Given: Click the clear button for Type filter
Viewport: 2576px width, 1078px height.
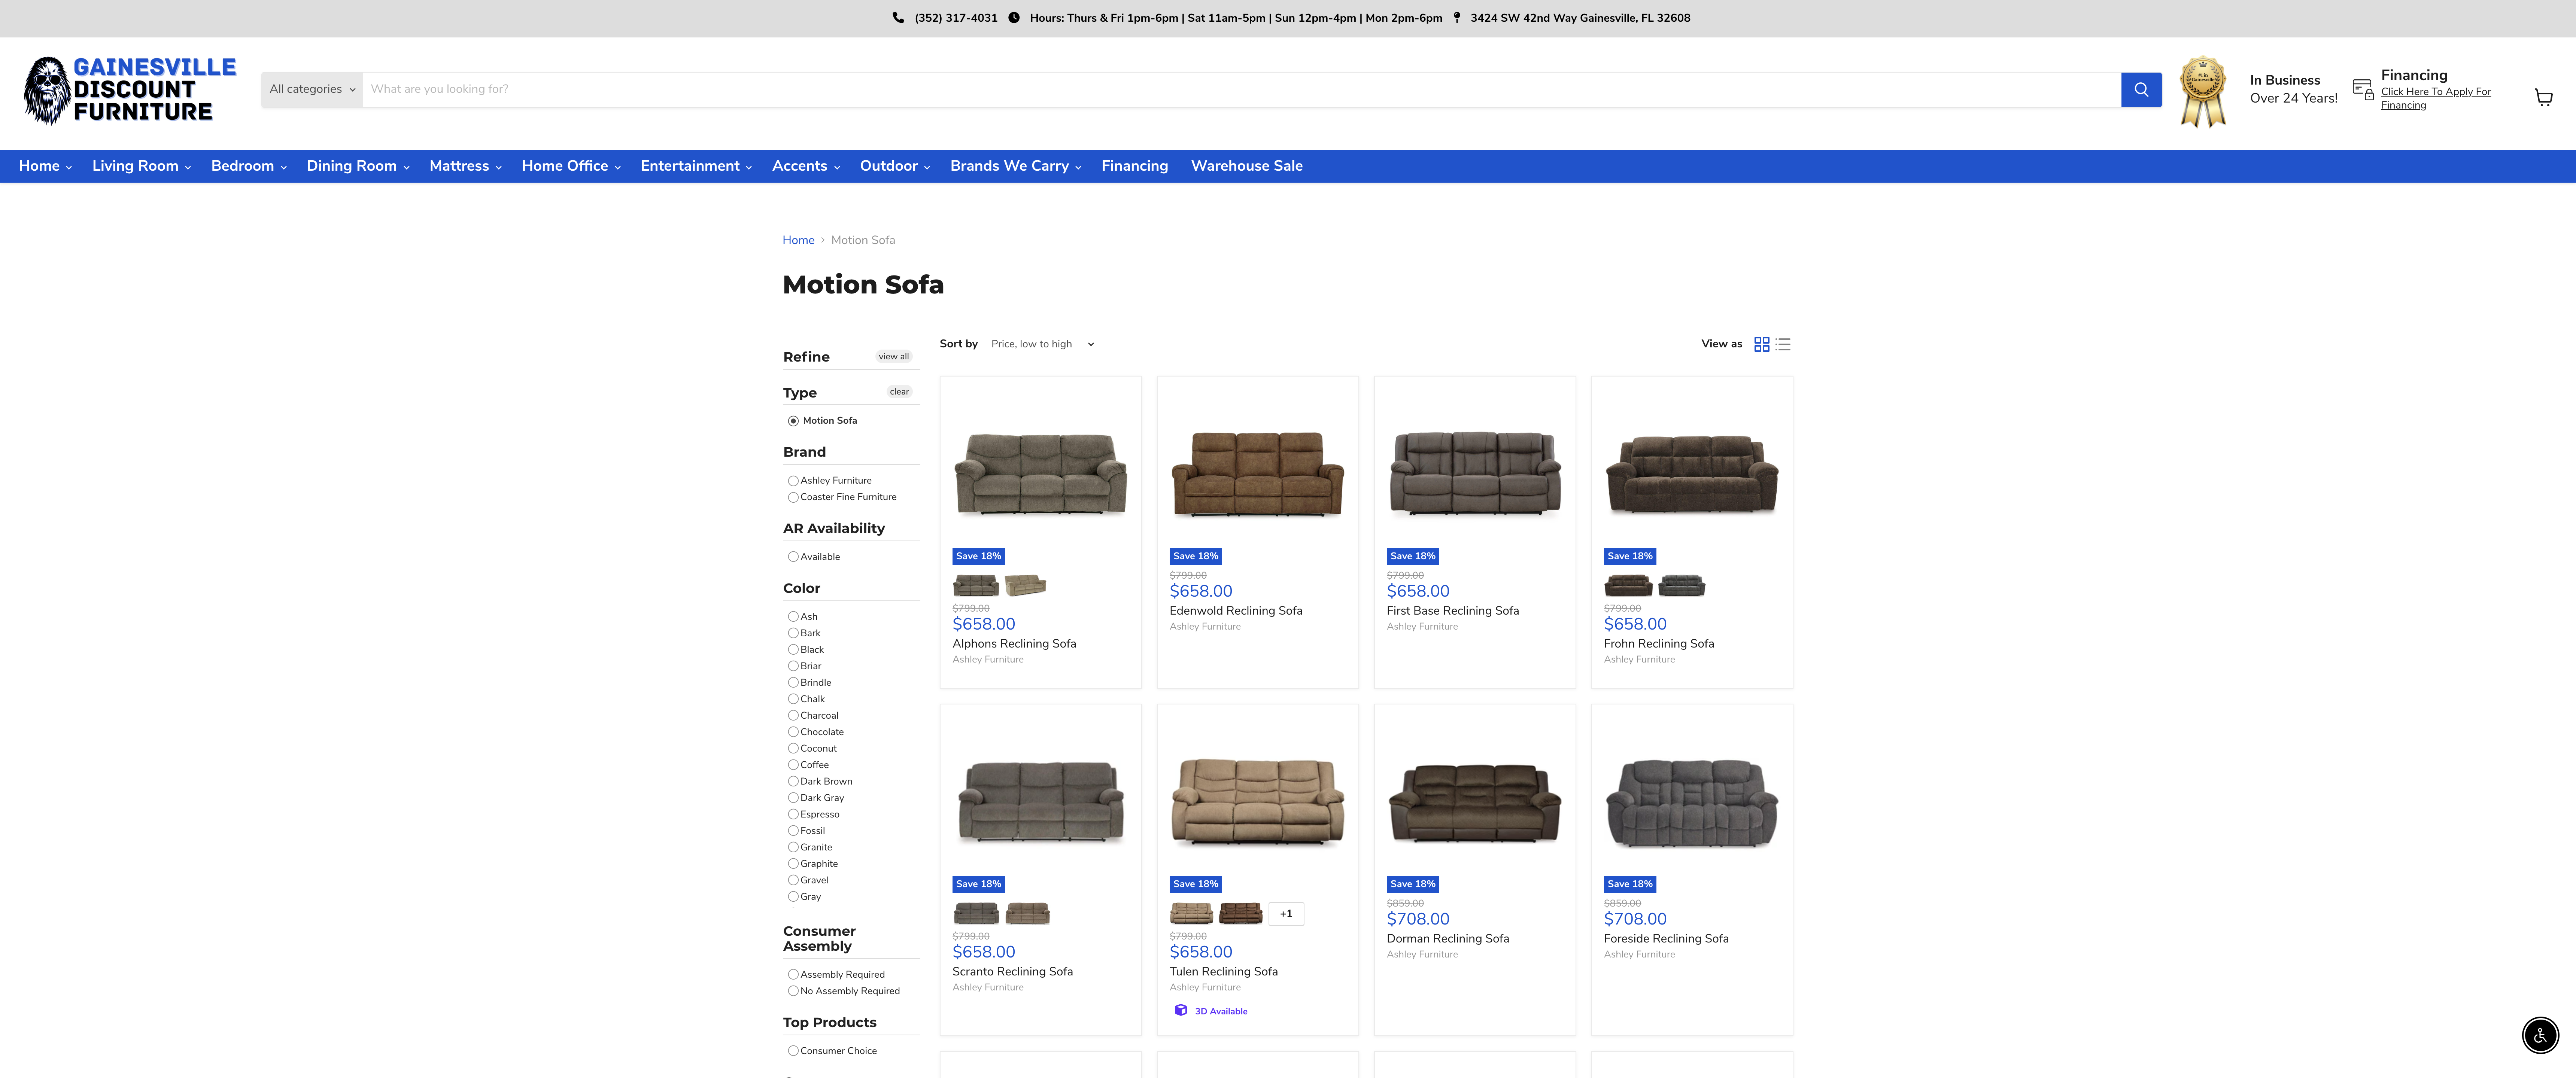Looking at the screenshot, I should tap(898, 391).
